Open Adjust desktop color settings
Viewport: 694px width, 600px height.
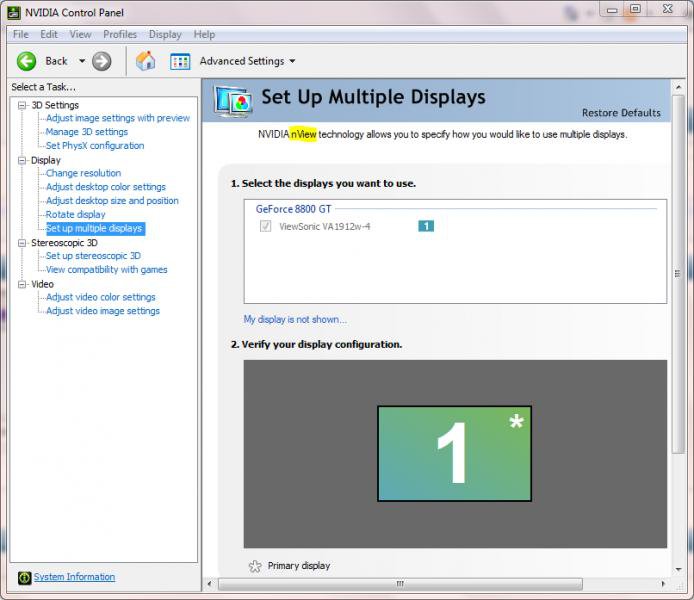click(x=106, y=187)
